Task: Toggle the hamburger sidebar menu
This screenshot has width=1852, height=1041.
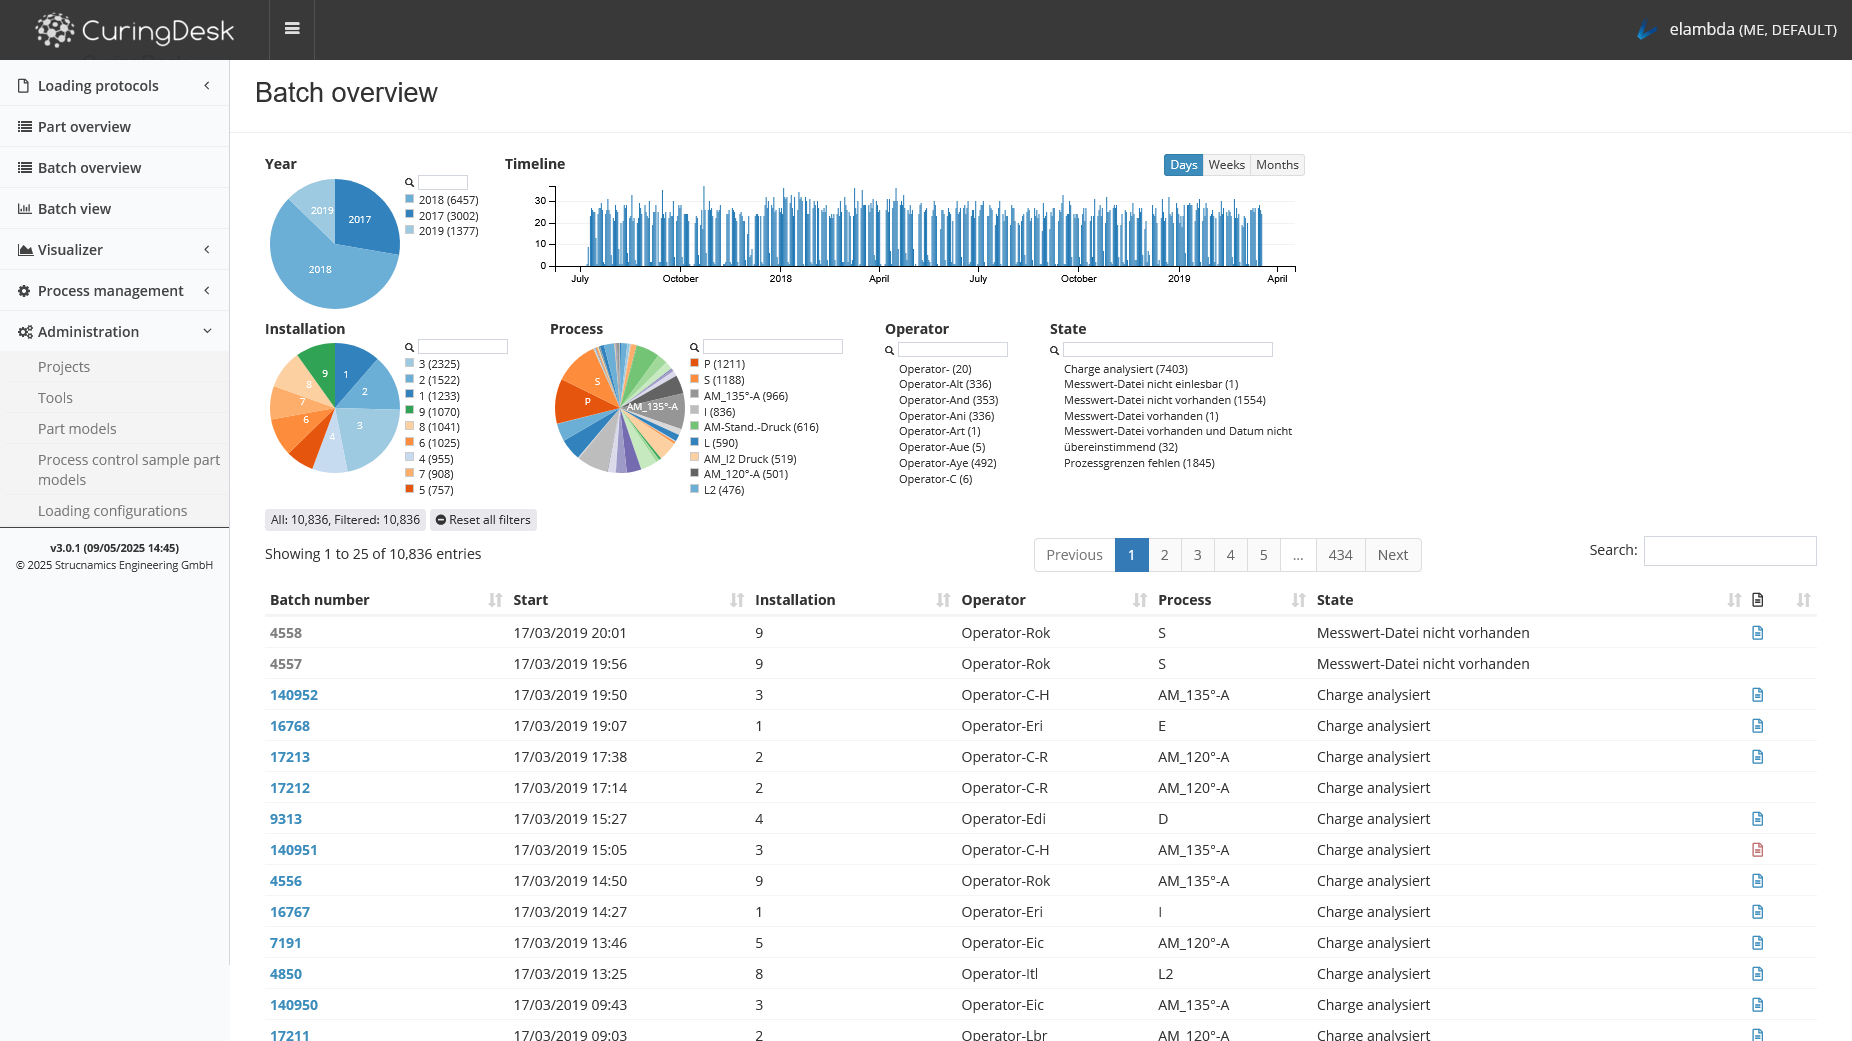Action: pos(292,29)
